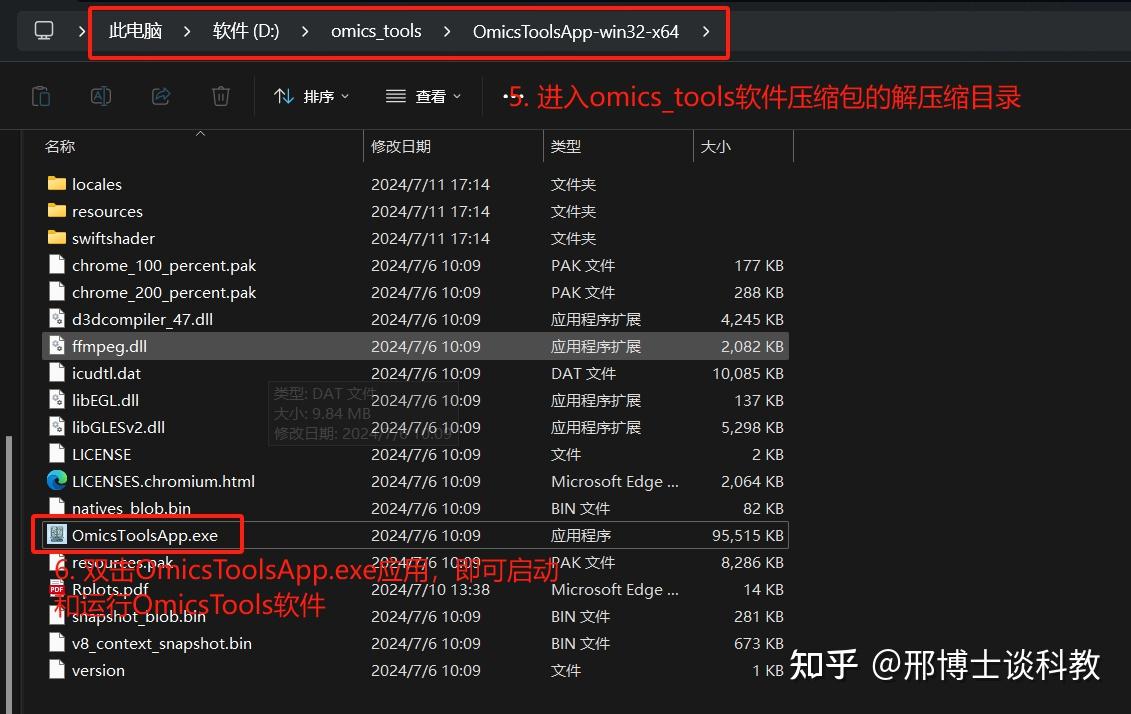Open the locales folder

click(x=97, y=184)
